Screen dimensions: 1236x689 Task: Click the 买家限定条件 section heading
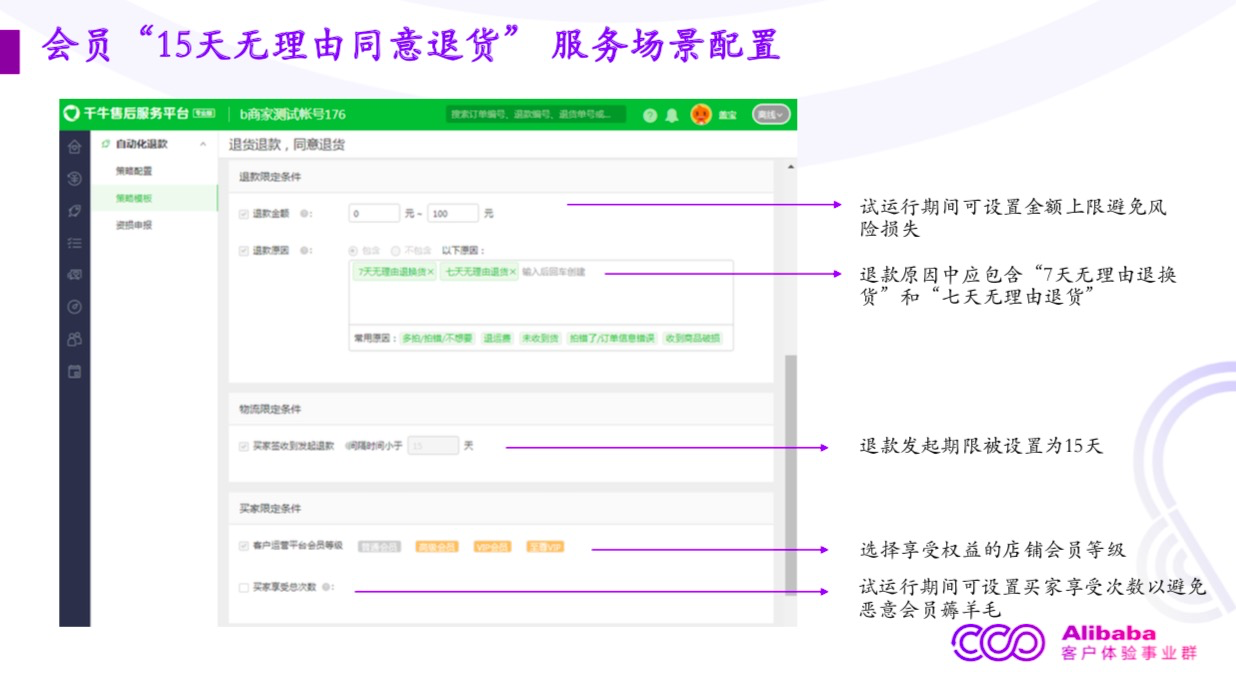(269, 509)
